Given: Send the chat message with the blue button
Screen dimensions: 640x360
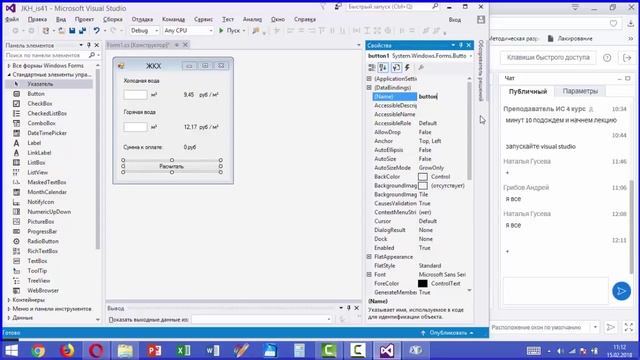Looking at the screenshot, I should (x=621, y=291).
